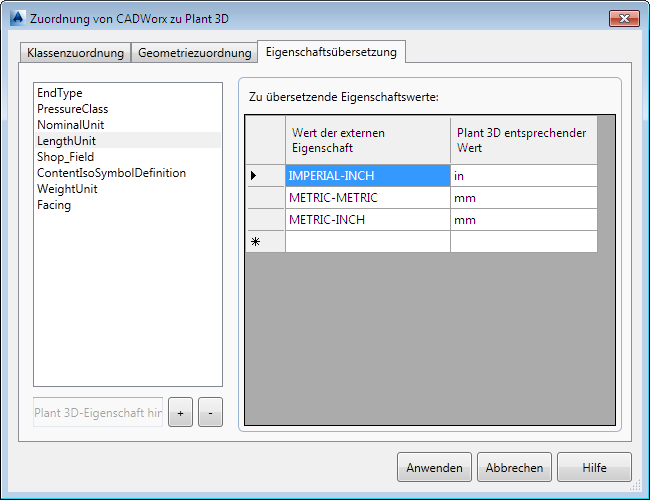Viewport: 650px width, 500px height.
Task: Pick NominalUnit from the property list
Action: click(127, 125)
